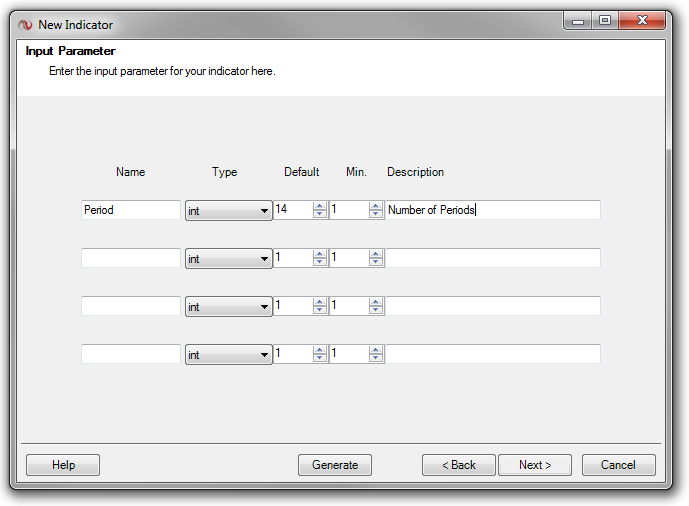Click the Input Parameter heading text

[70, 51]
